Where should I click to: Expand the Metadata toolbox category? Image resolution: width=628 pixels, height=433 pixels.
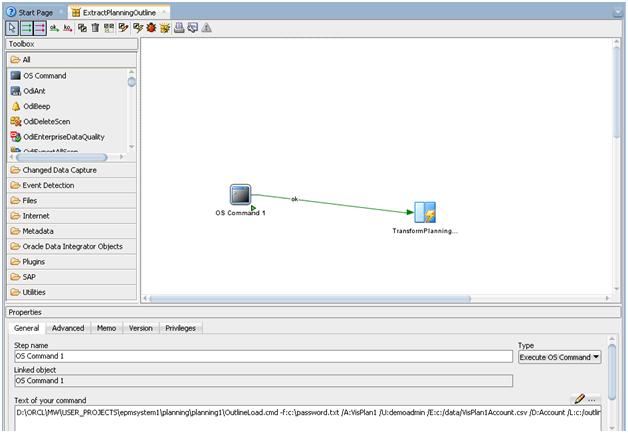coord(72,231)
